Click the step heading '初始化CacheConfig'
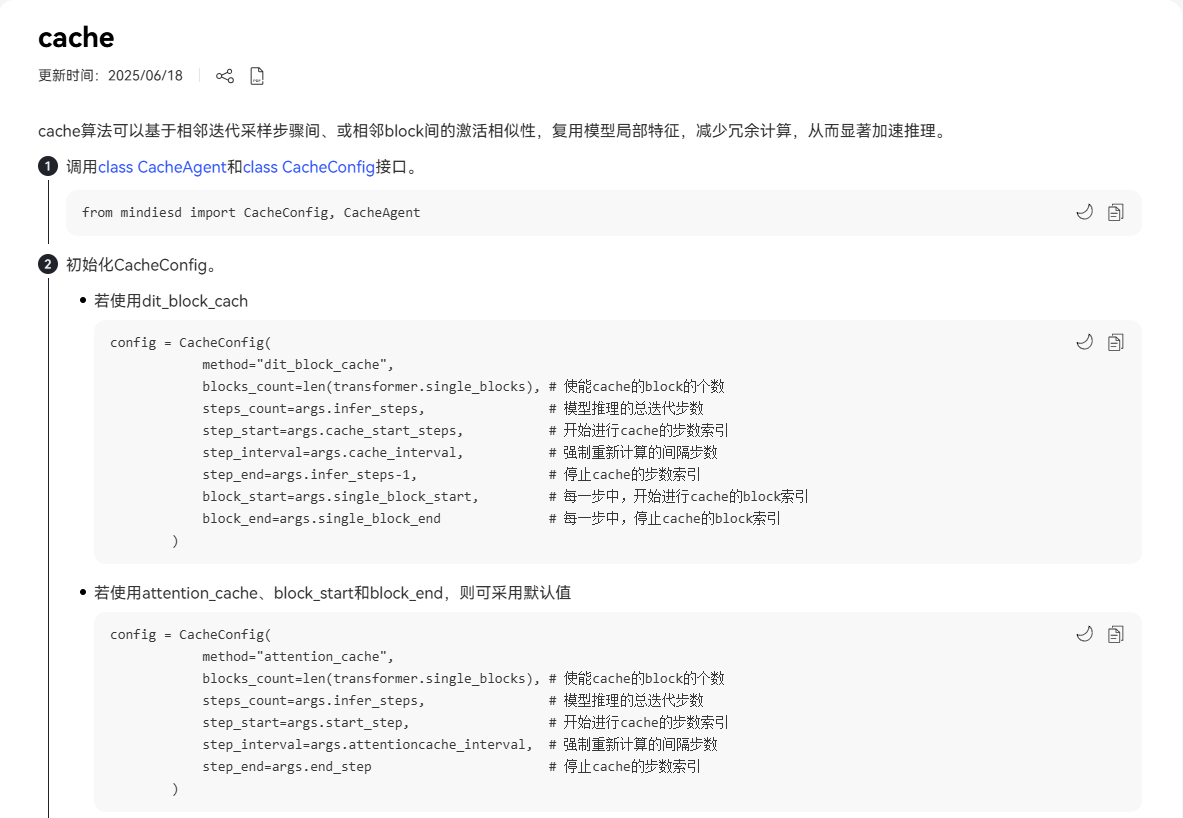 [x=142, y=265]
